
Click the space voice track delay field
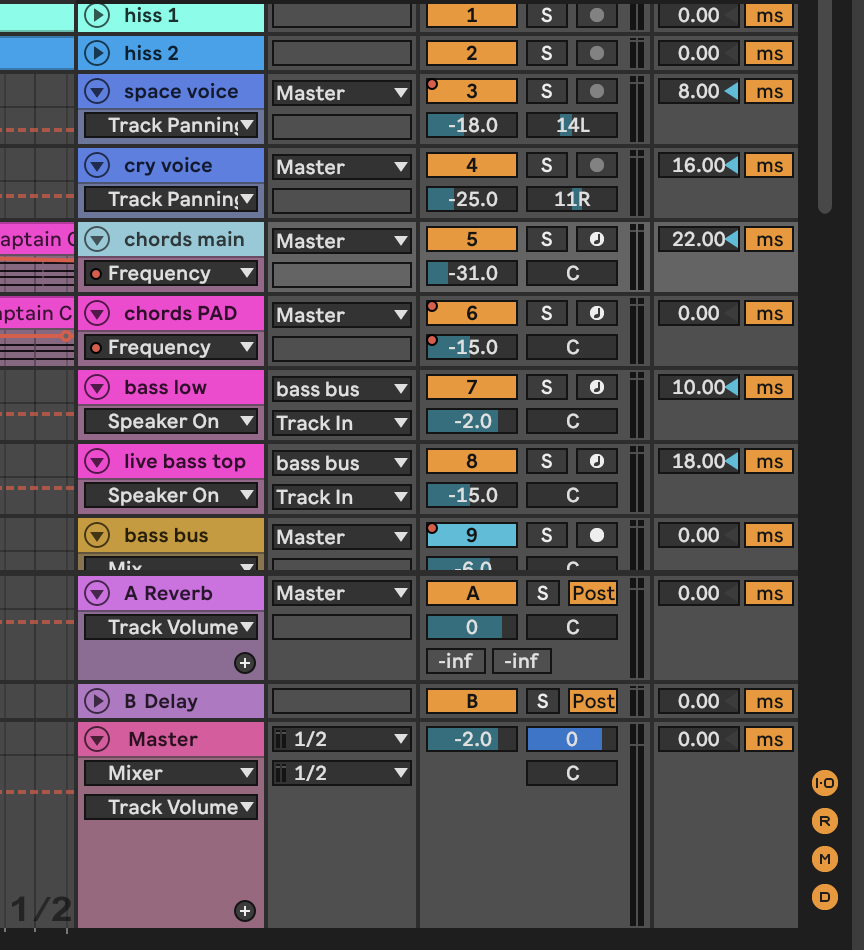698,91
